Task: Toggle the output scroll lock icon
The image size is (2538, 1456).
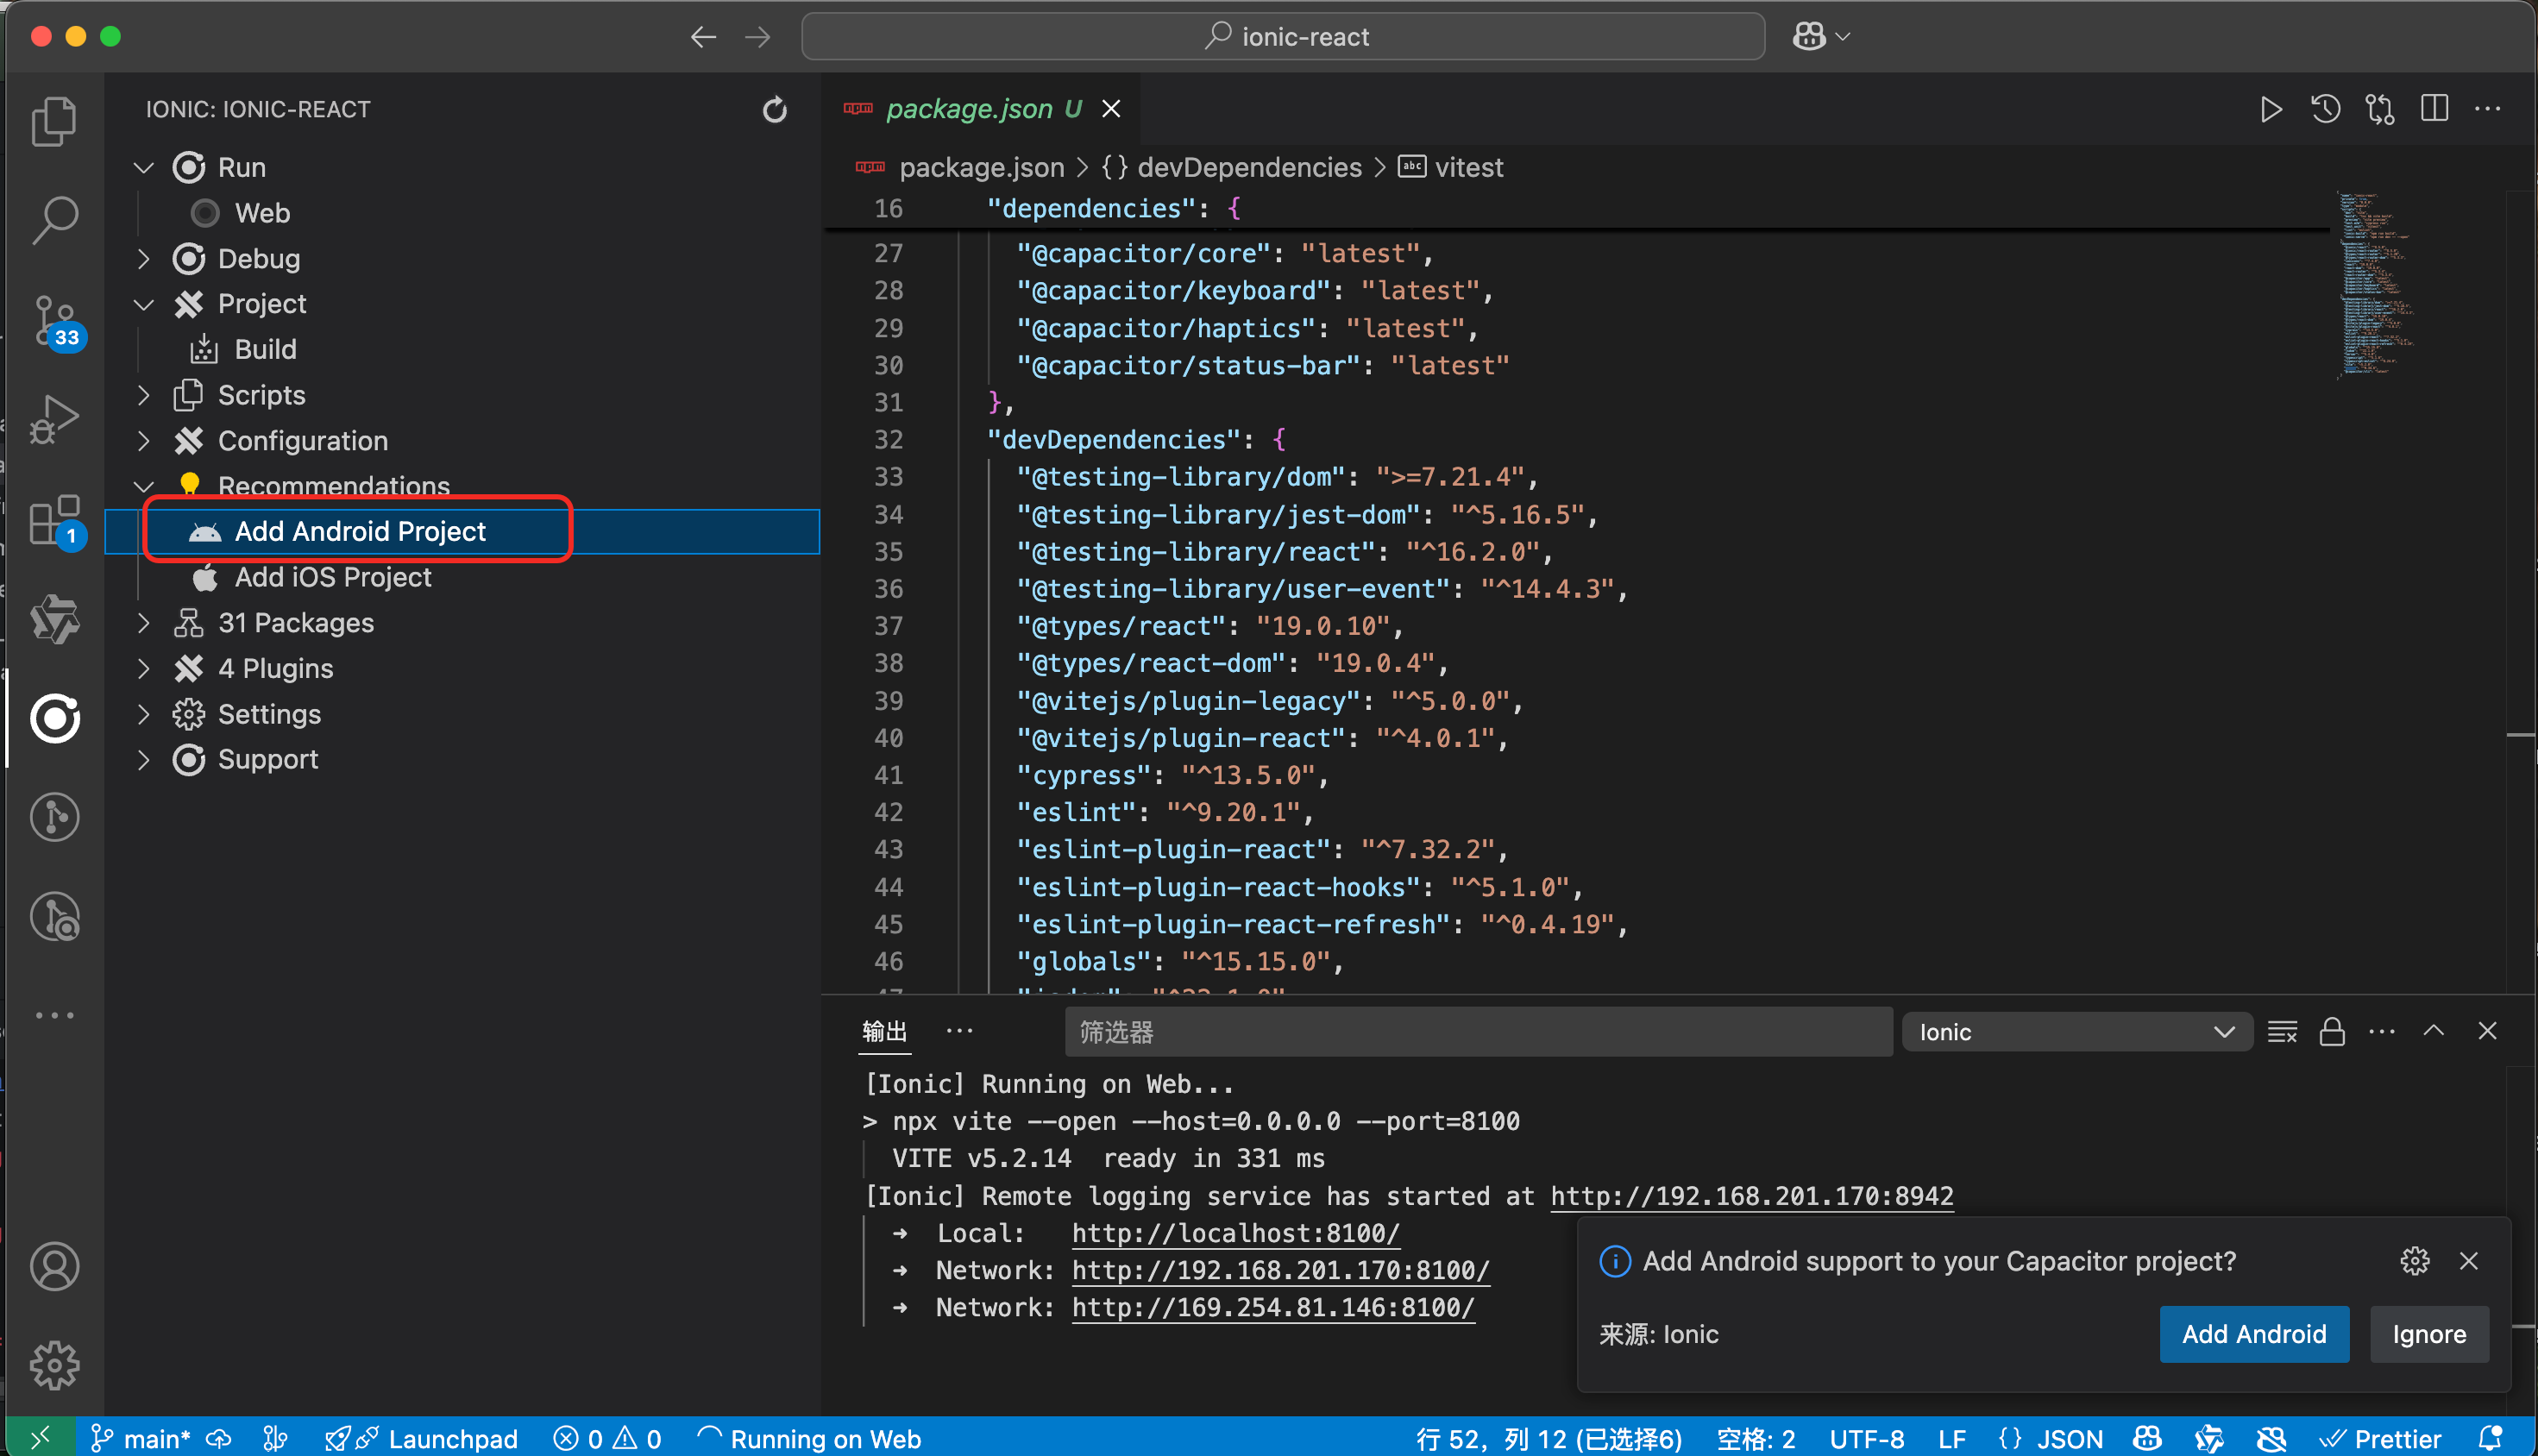Action: (2332, 1032)
